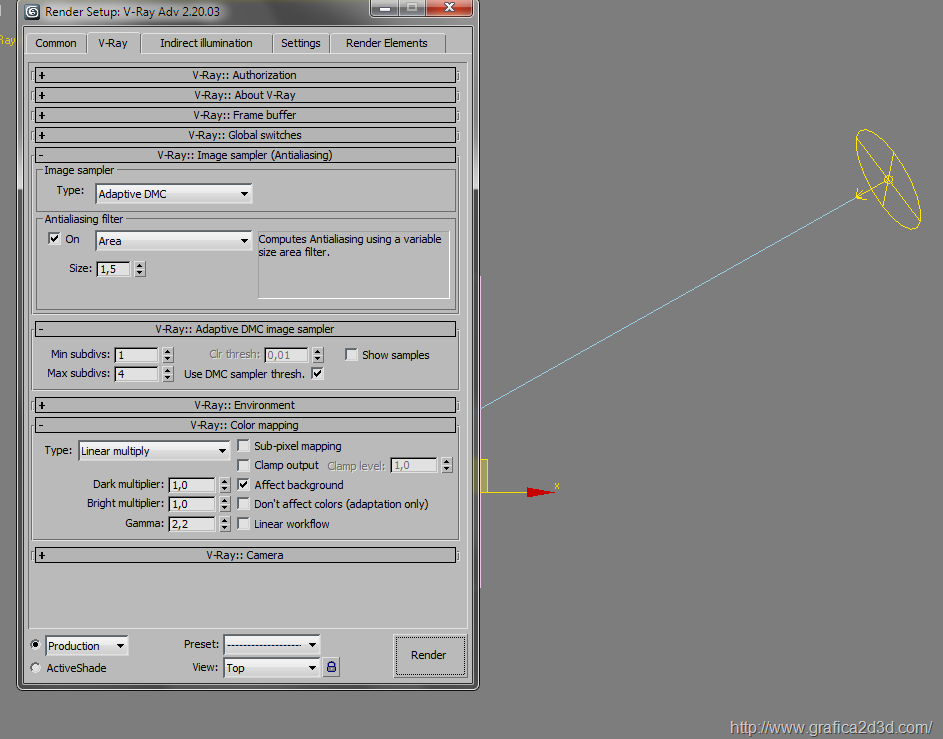943x739 pixels.
Task: Expand the V-Ray Frame buffer rollout
Action: 245,115
